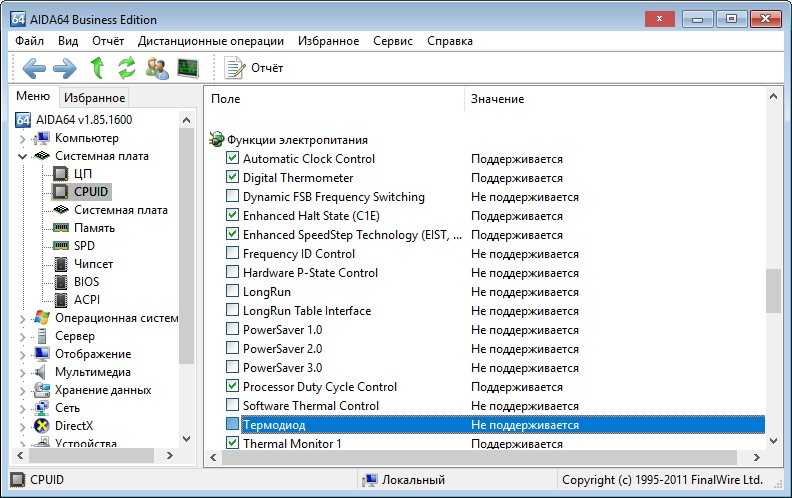Expand the Компьютер tree node
Image resolution: width=792 pixels, height=498 pixels.
22,138
